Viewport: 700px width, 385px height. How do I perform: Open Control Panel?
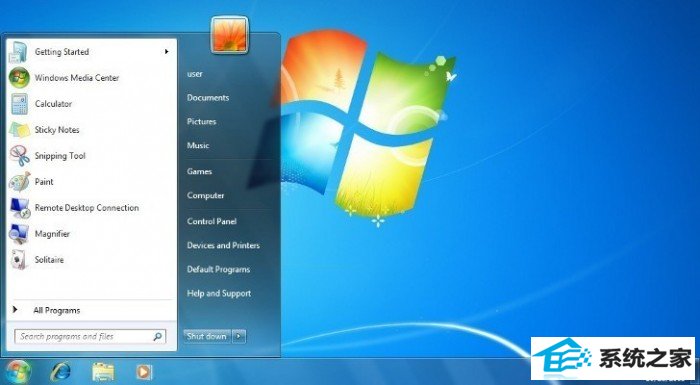pyautogui.click(x=212, y=222)
